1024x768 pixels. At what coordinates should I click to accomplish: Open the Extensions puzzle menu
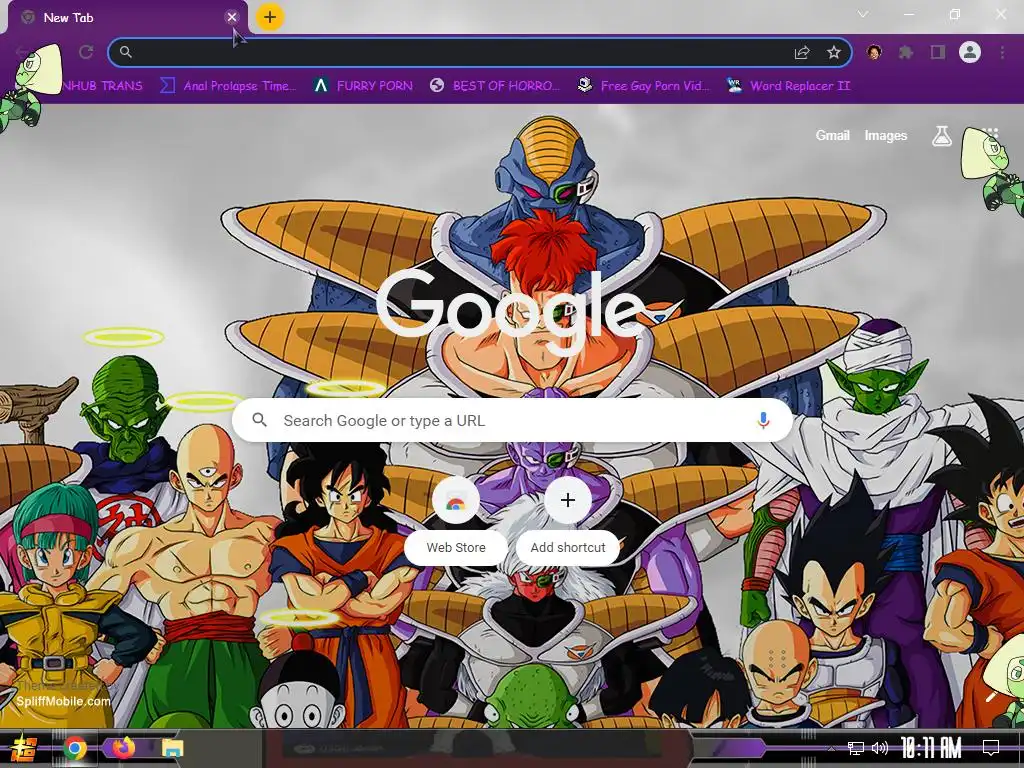(905, 52)
